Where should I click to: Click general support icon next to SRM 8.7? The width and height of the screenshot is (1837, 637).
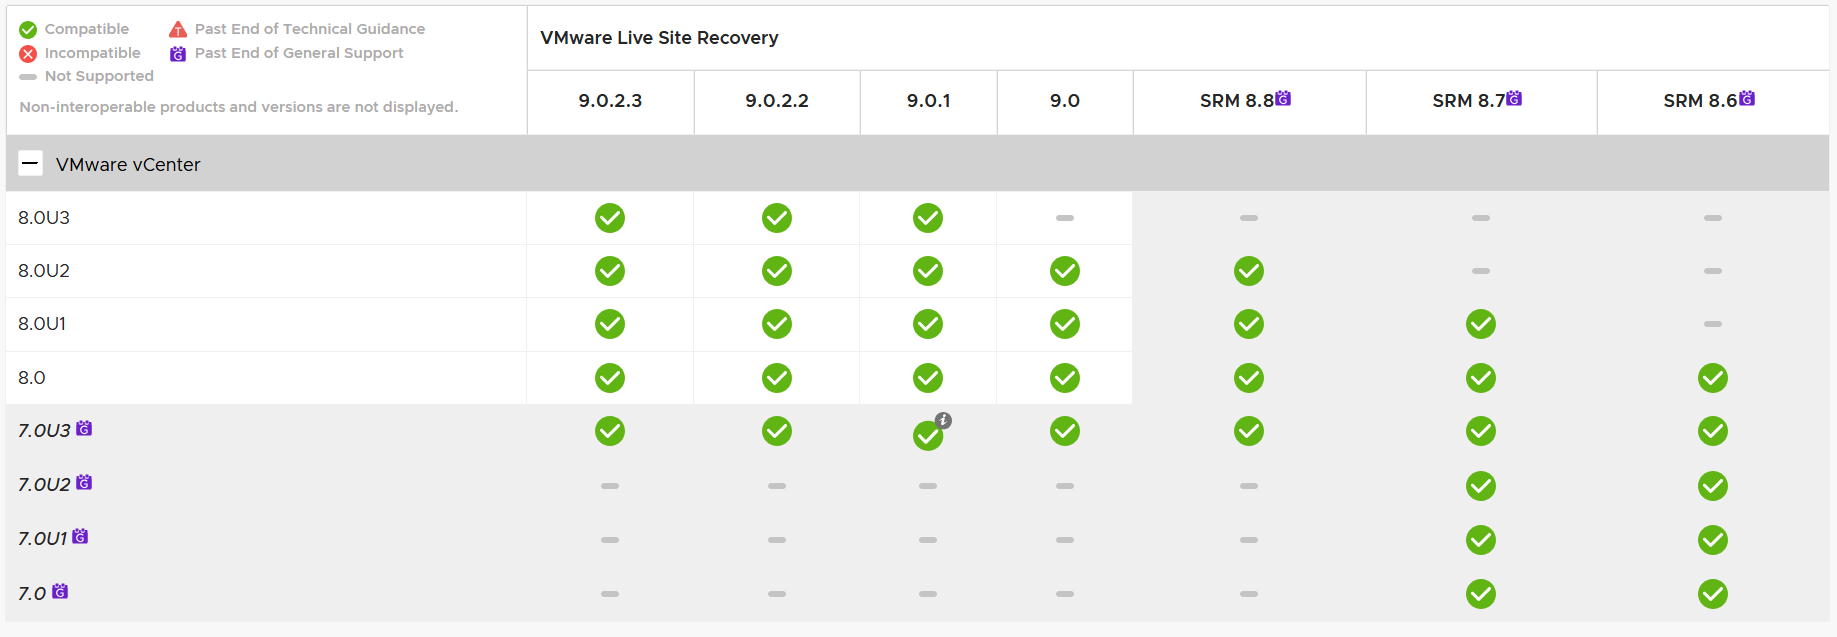click(x=1514, y=98)
